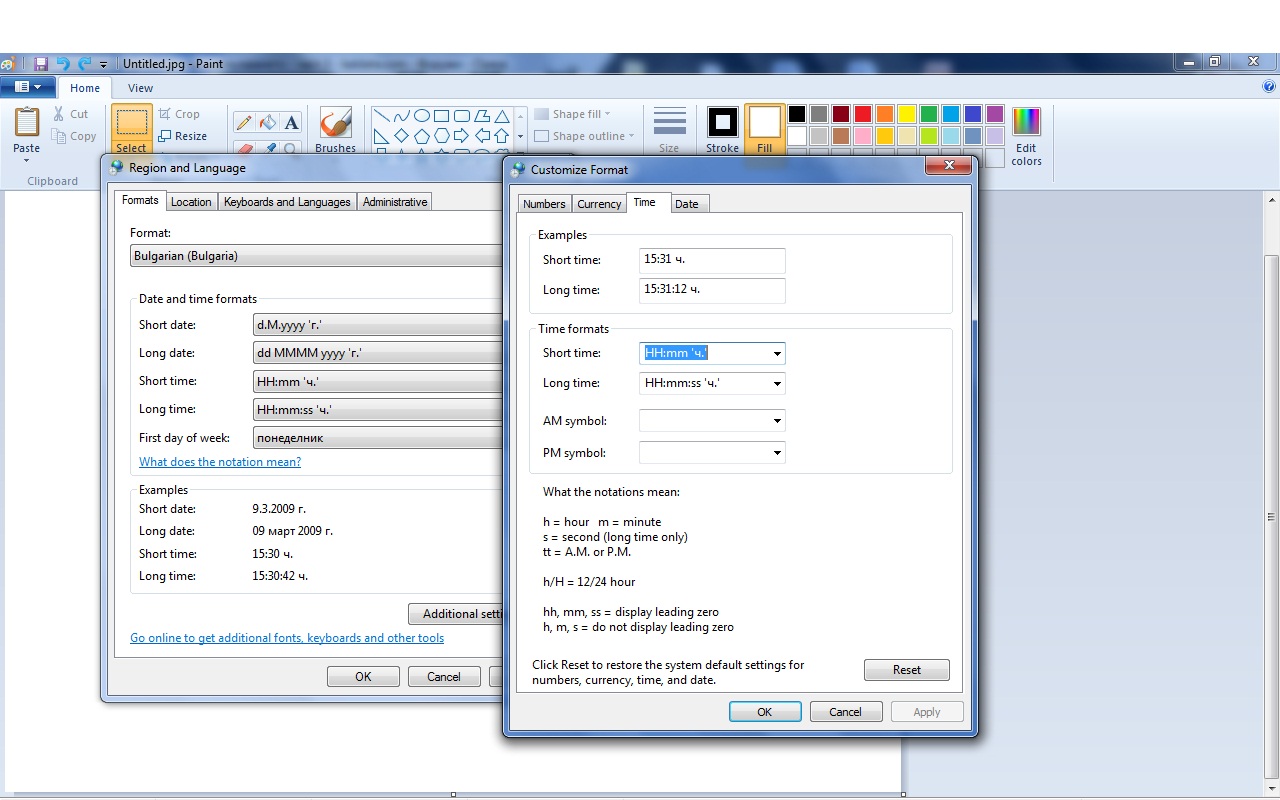Pick the Fill with color bucket tool
The image size is (1280, 800).
(x=268, y=122)
